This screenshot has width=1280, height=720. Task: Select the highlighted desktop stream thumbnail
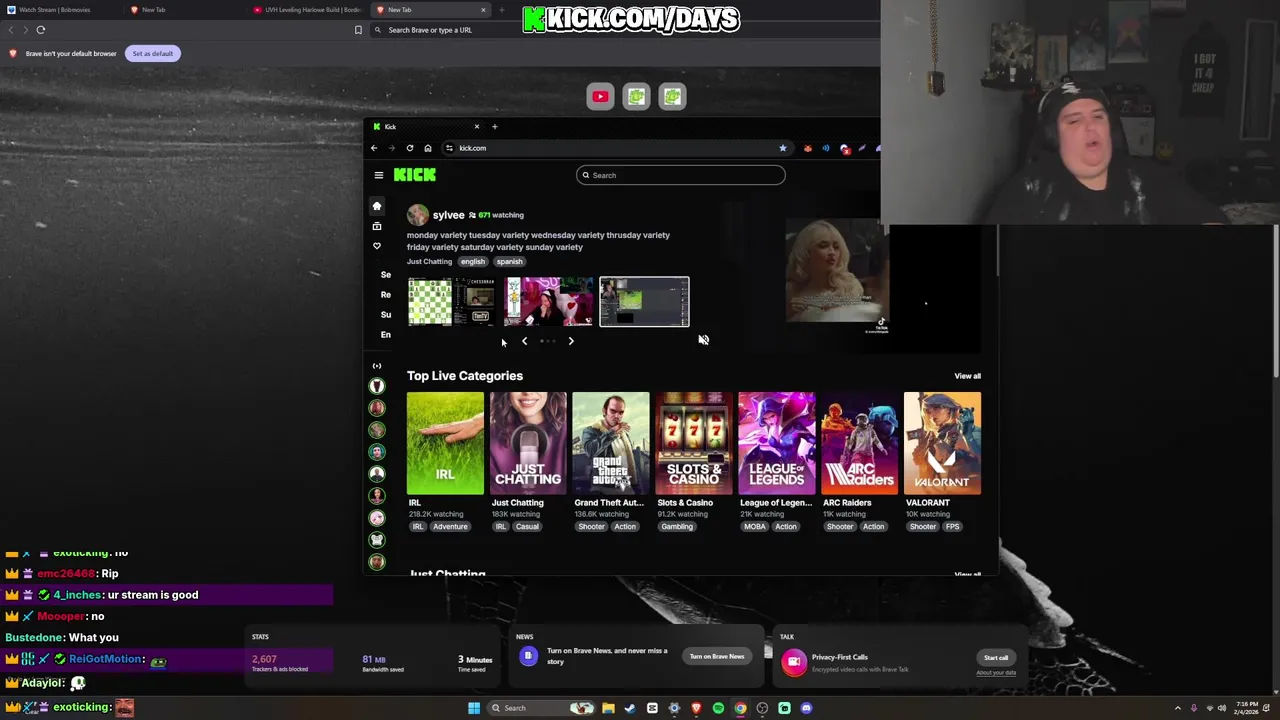click(x=644, y=302)
